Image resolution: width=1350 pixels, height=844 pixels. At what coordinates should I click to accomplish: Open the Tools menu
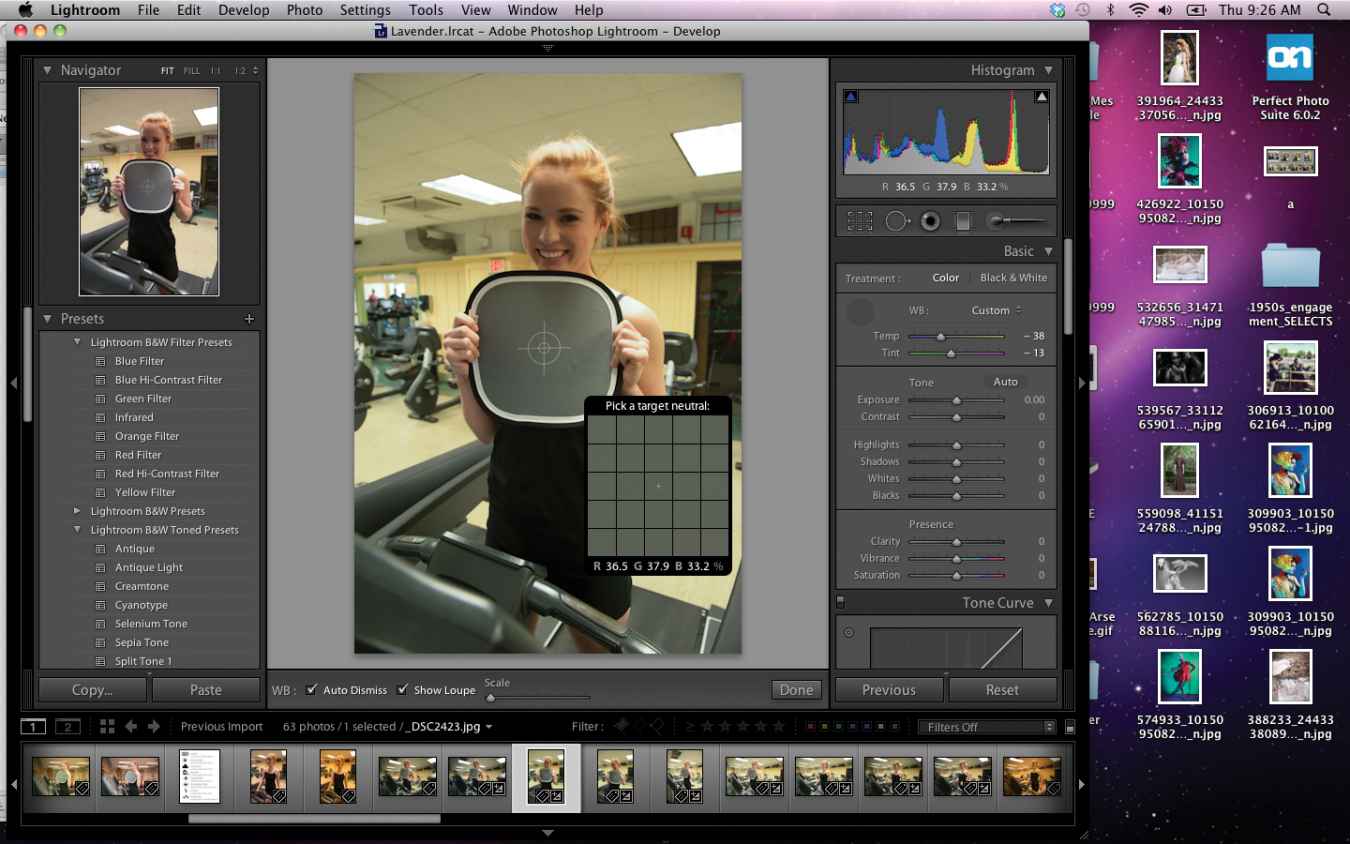425,10
